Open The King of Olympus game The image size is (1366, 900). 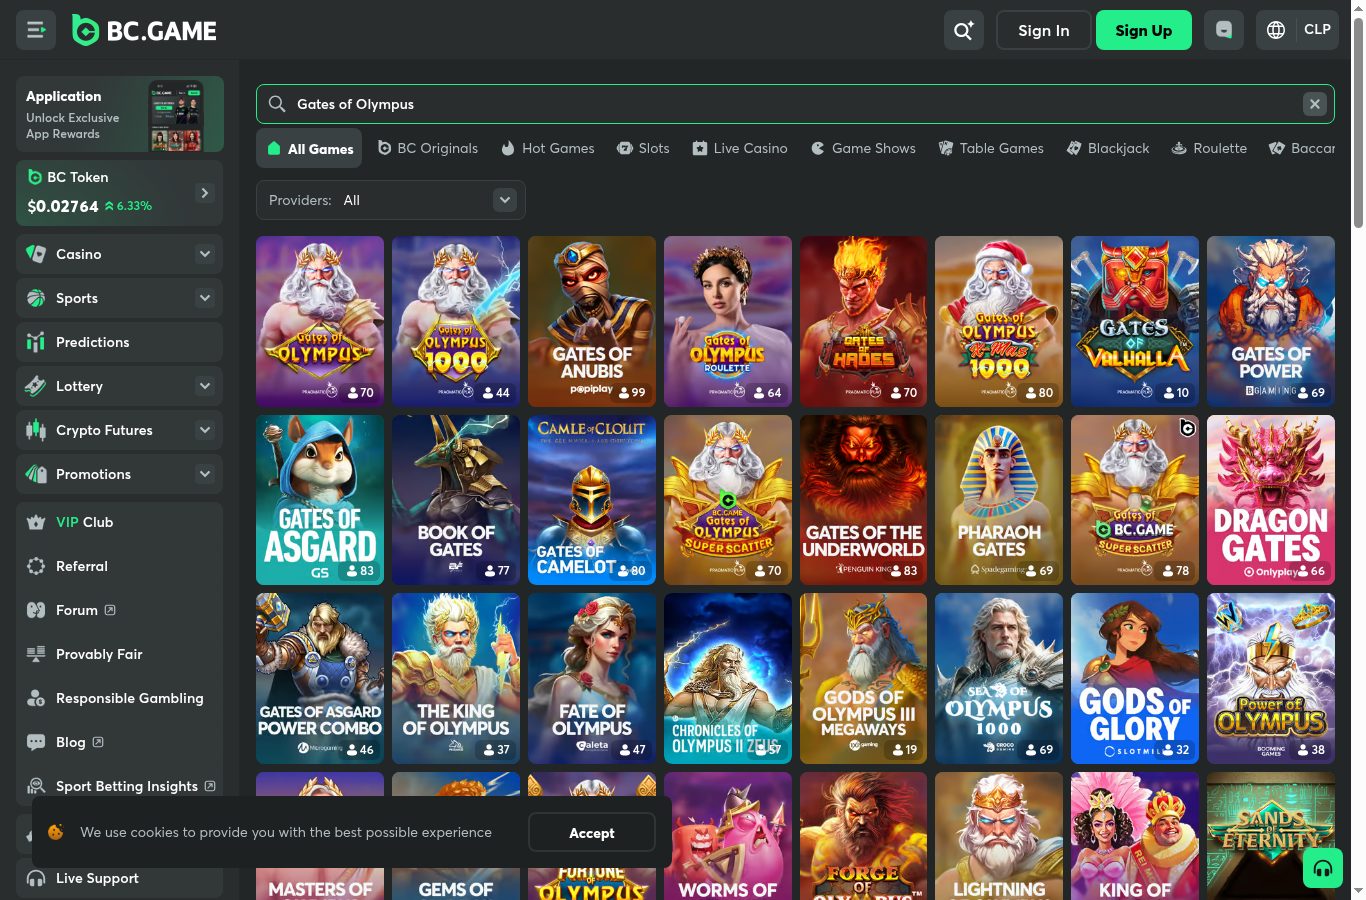click(456, 678)
